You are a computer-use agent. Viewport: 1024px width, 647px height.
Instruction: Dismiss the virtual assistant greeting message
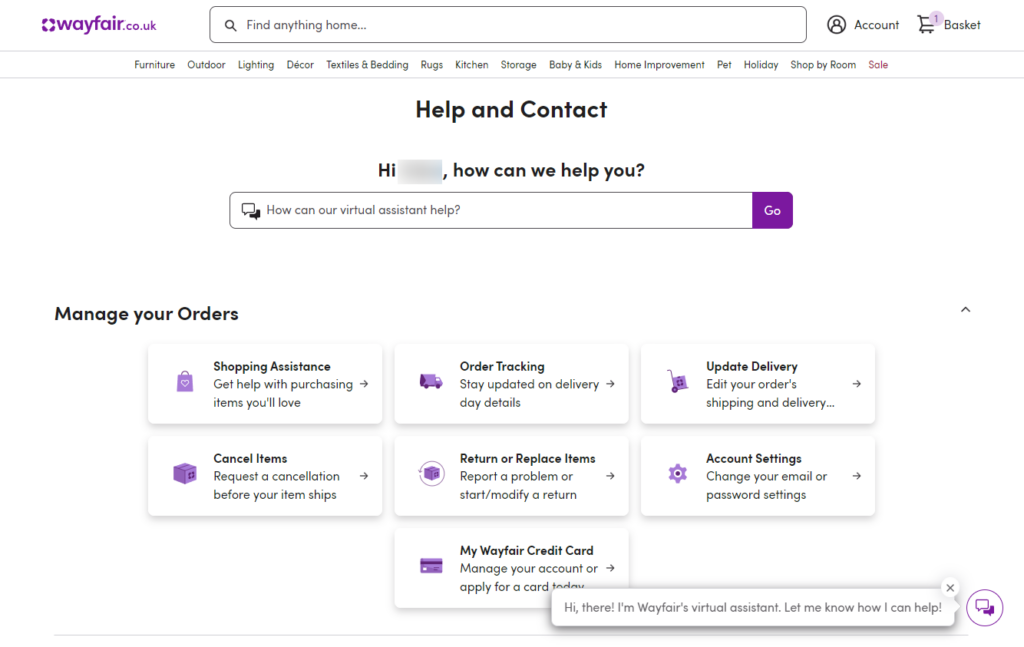pyautogui.click(x=949, y=588)
